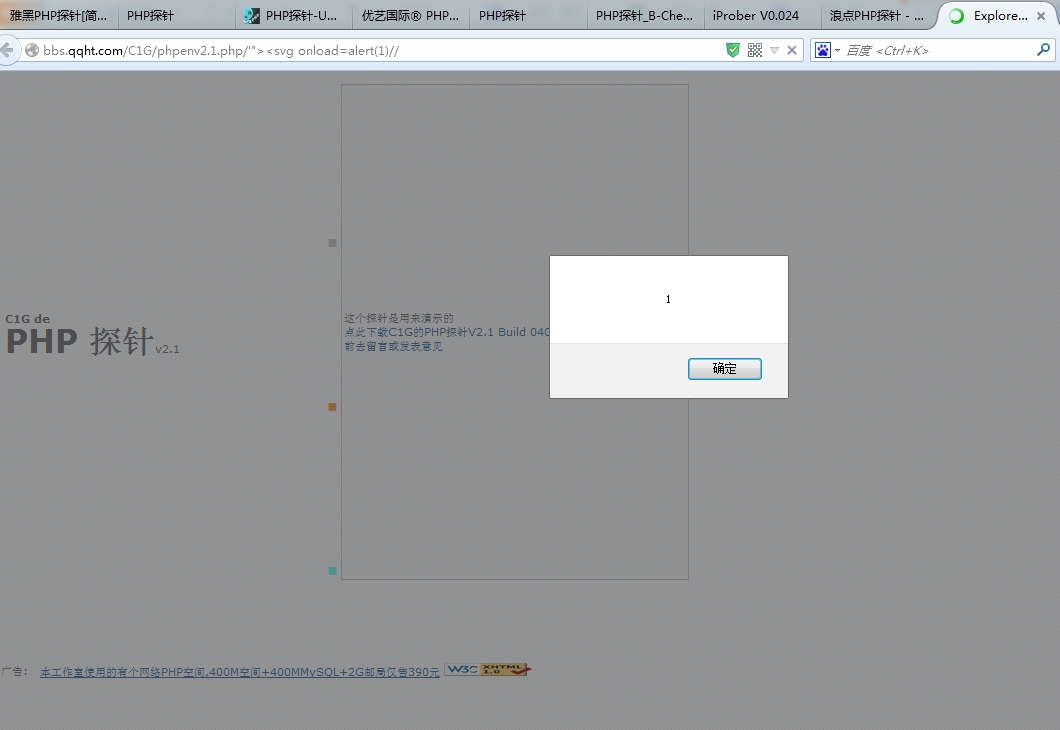The width and height of the screenshot is (1060, 730).
Task: Switch to the 雅黑PHP探针 tab
Action: coord(59,16)
